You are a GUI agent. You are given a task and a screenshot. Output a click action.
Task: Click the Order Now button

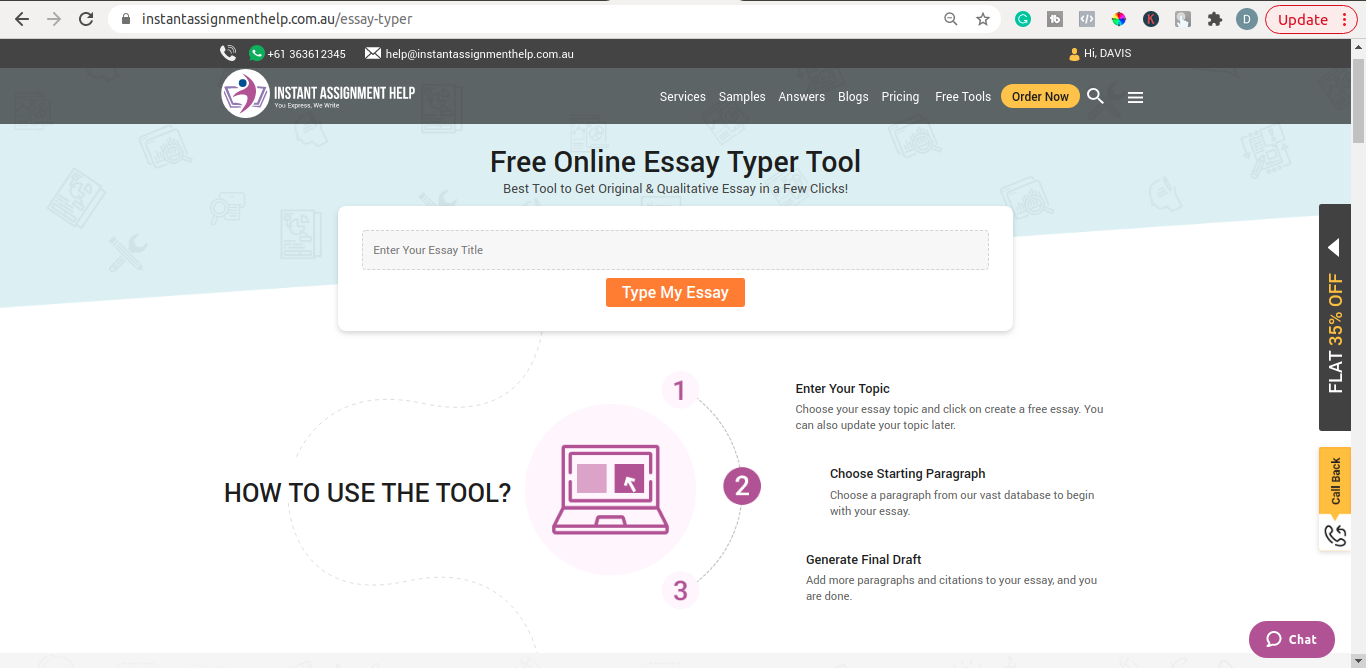point(1040,96)
